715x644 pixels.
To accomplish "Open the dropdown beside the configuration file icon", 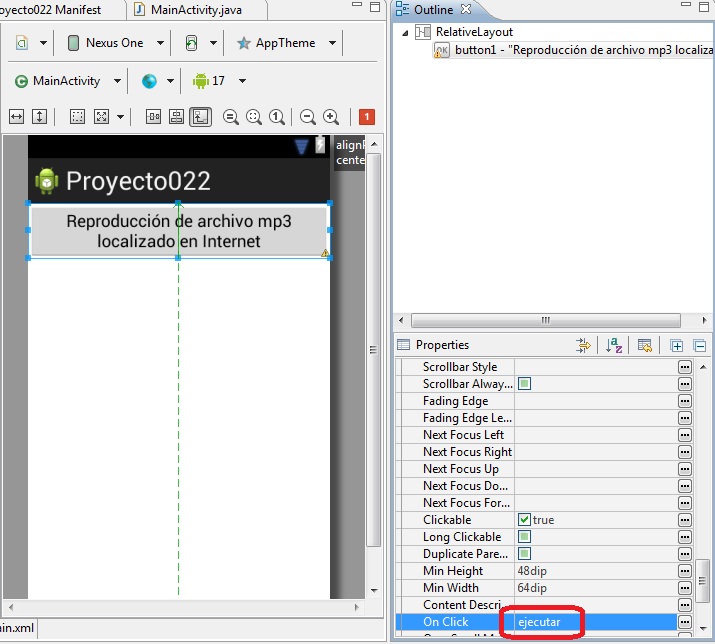I will click(x=43, y=43).
